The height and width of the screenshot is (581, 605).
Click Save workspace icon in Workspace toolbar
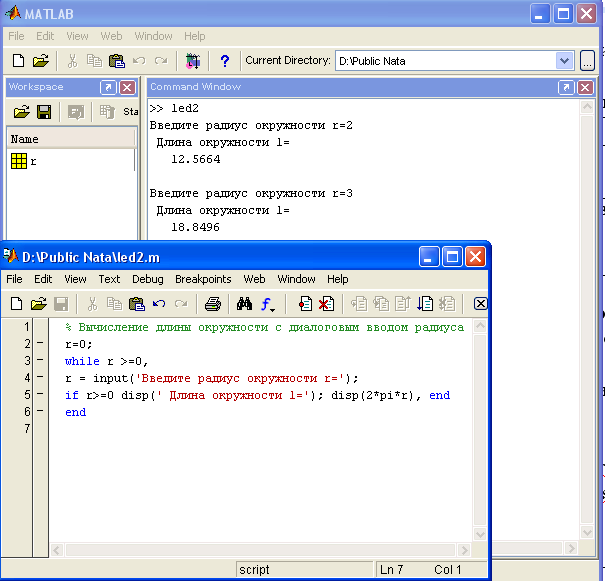tap(44, 112)
